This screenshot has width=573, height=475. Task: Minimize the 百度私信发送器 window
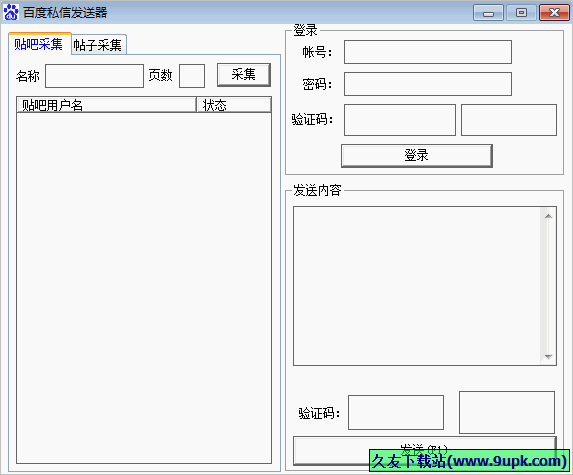(x=488, y=13)
